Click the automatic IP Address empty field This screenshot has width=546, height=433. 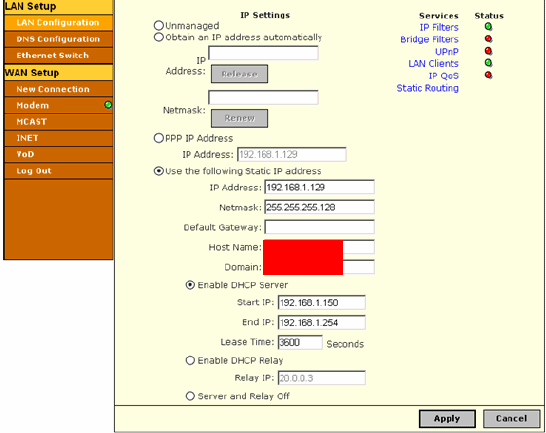[x=263, y=53]
